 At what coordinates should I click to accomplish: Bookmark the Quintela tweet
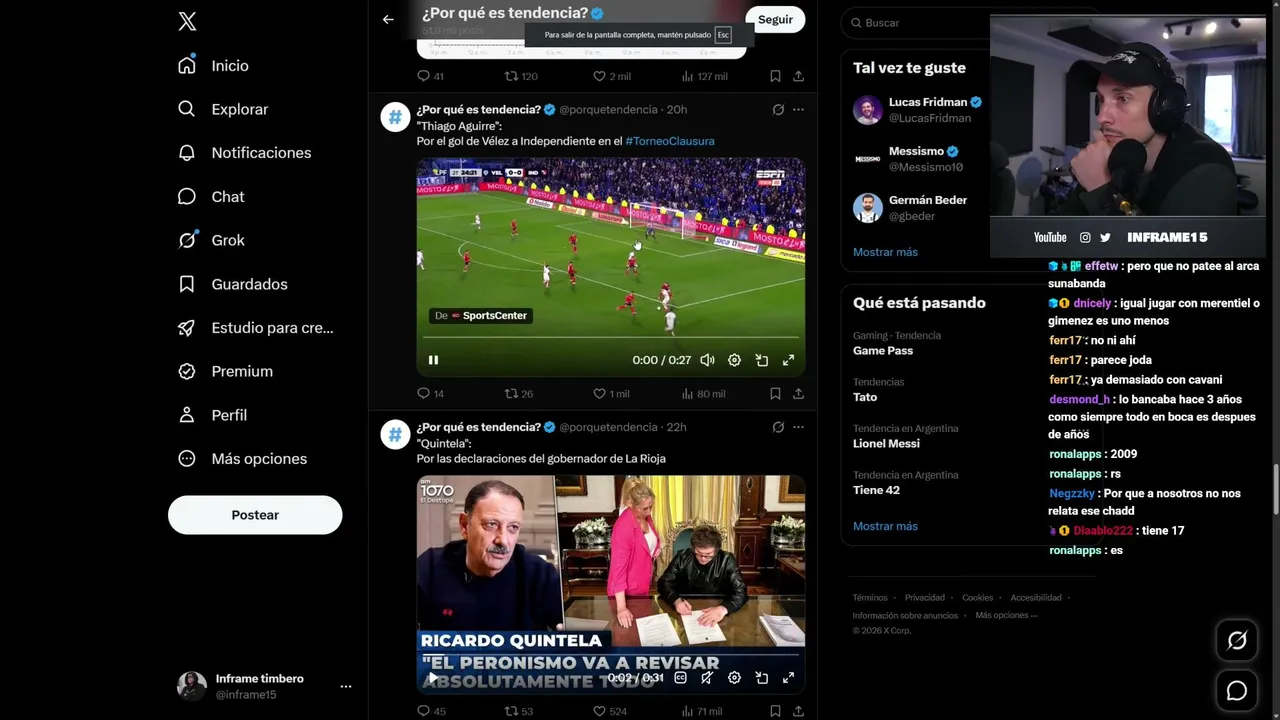click(x=775, y=712)
